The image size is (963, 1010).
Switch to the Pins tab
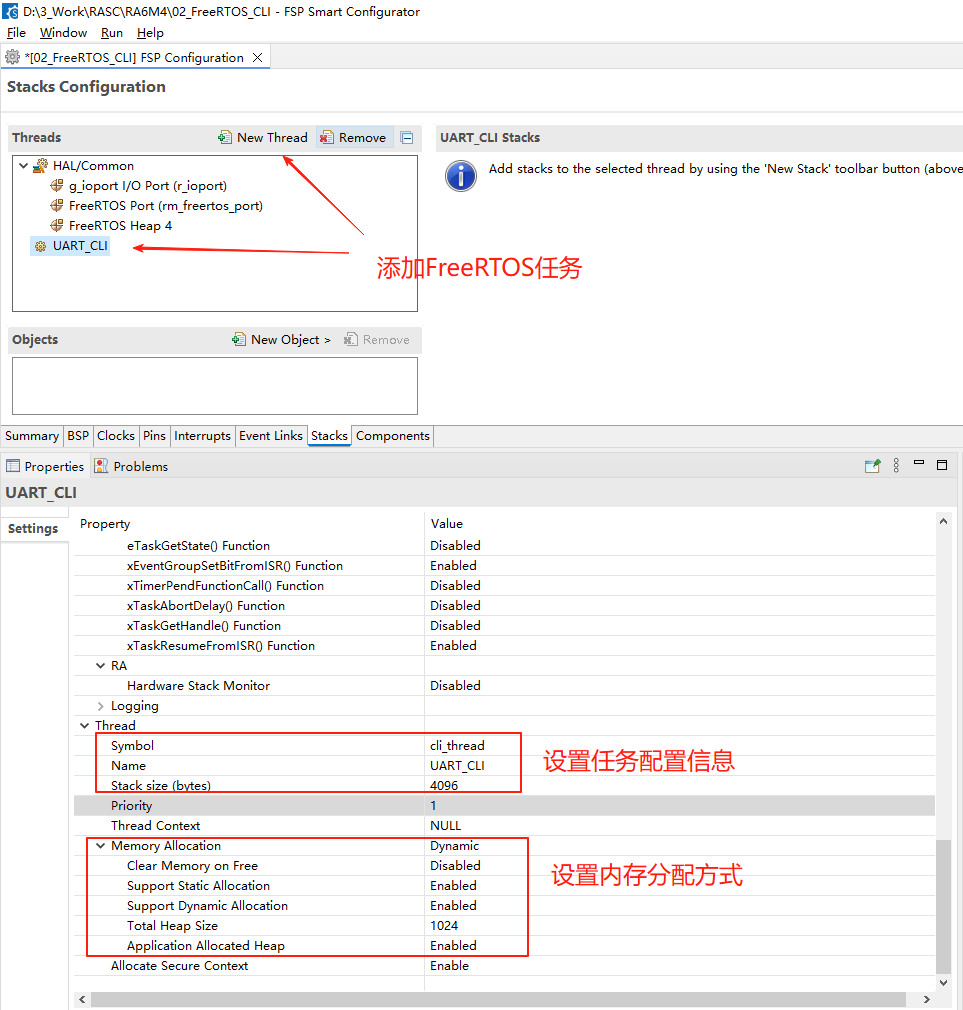coord(154,436)
